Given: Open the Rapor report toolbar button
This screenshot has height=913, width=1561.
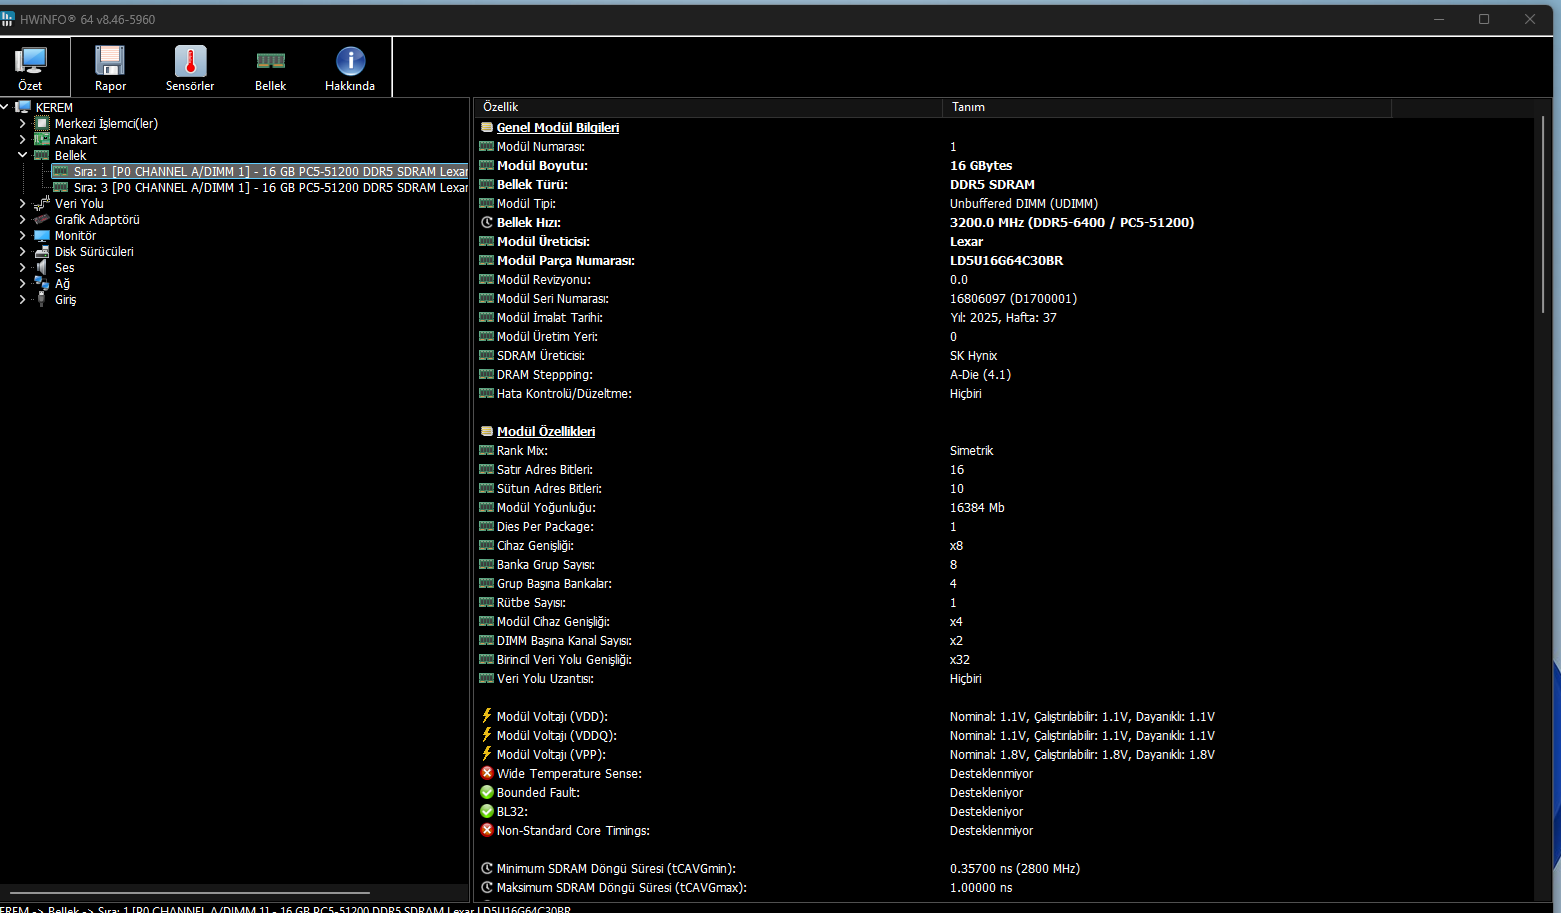Looking at the screenshot, I should tap(110, 68).
